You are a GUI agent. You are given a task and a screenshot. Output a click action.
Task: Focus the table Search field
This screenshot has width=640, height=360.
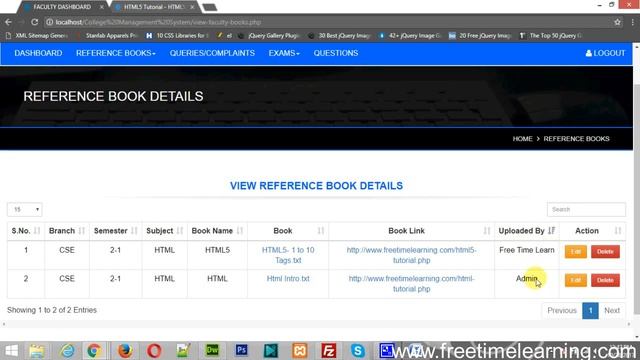point(586,209)
